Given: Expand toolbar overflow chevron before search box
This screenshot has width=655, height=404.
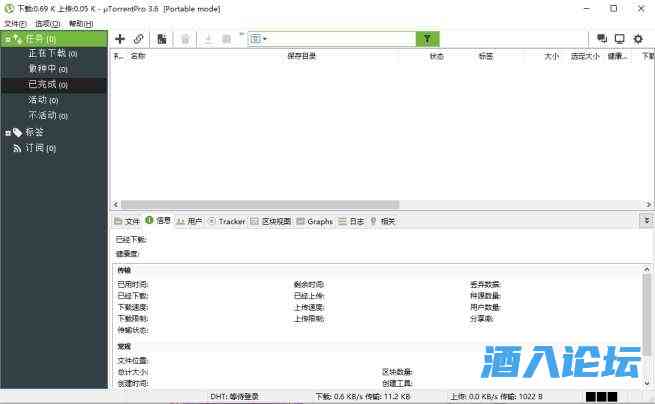Looking at the screenshot, I should 241,34.
